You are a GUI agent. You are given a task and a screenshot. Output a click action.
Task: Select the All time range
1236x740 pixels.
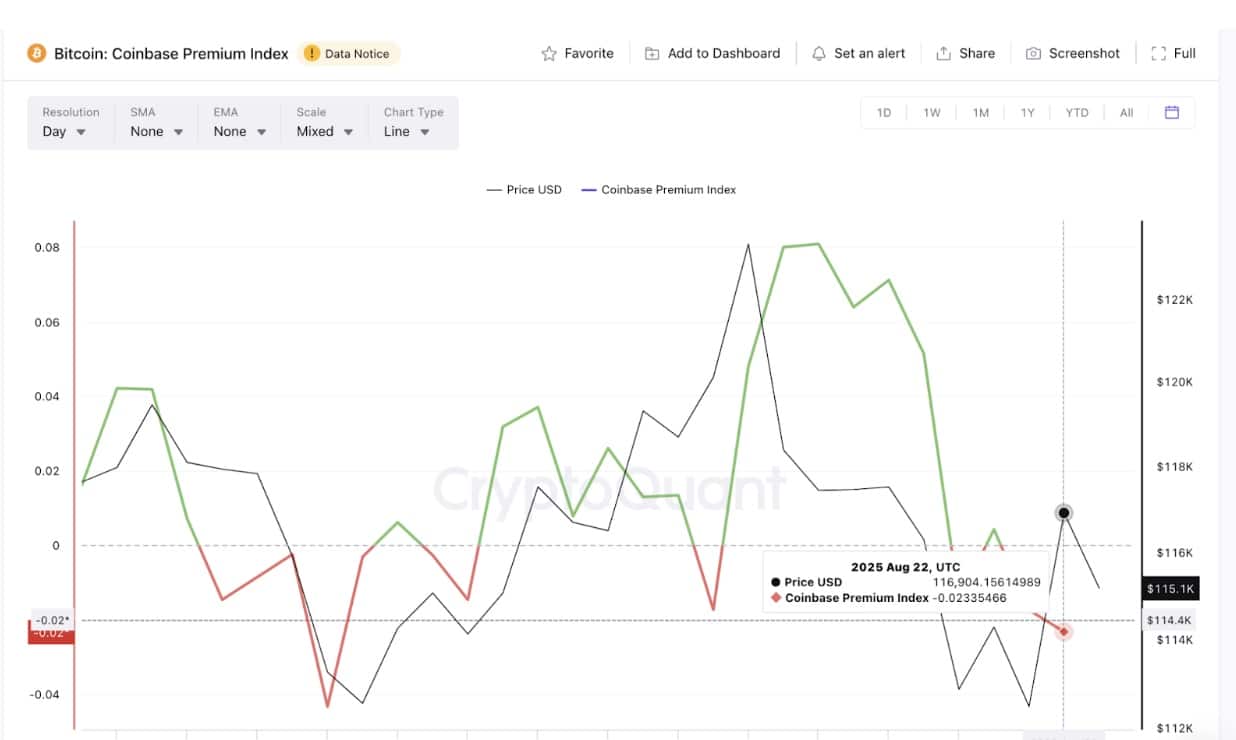tap(1126, 113)
